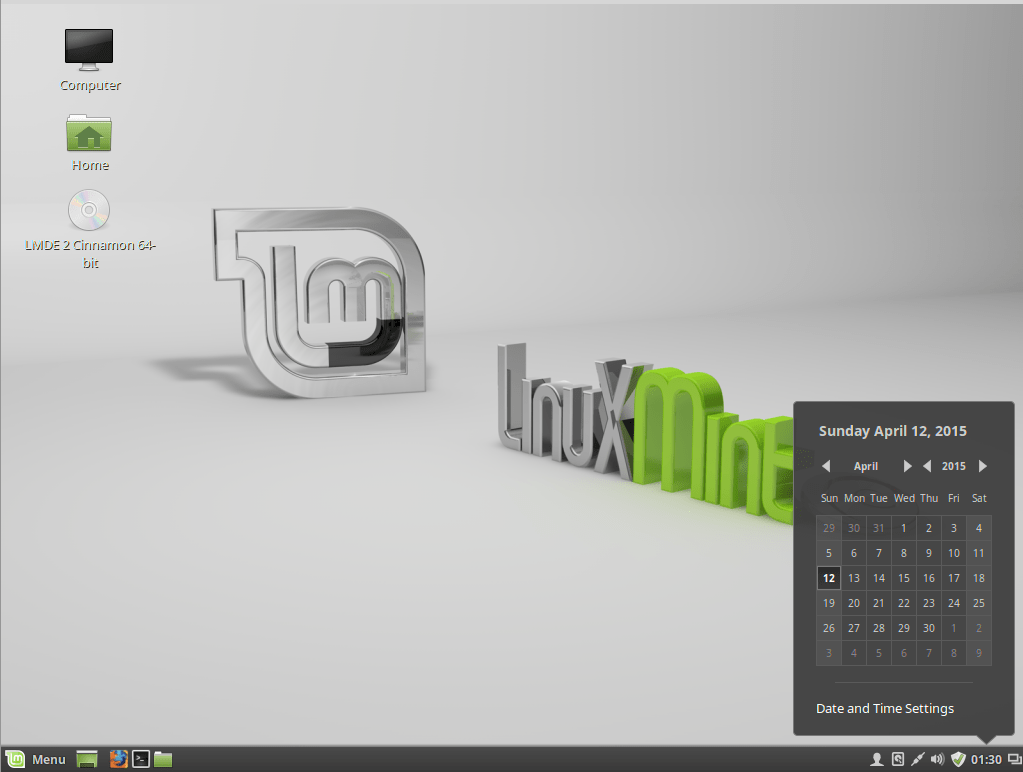Open the Linux Mint Menu button
The image size is (1023, 772).
click(36, 759)
